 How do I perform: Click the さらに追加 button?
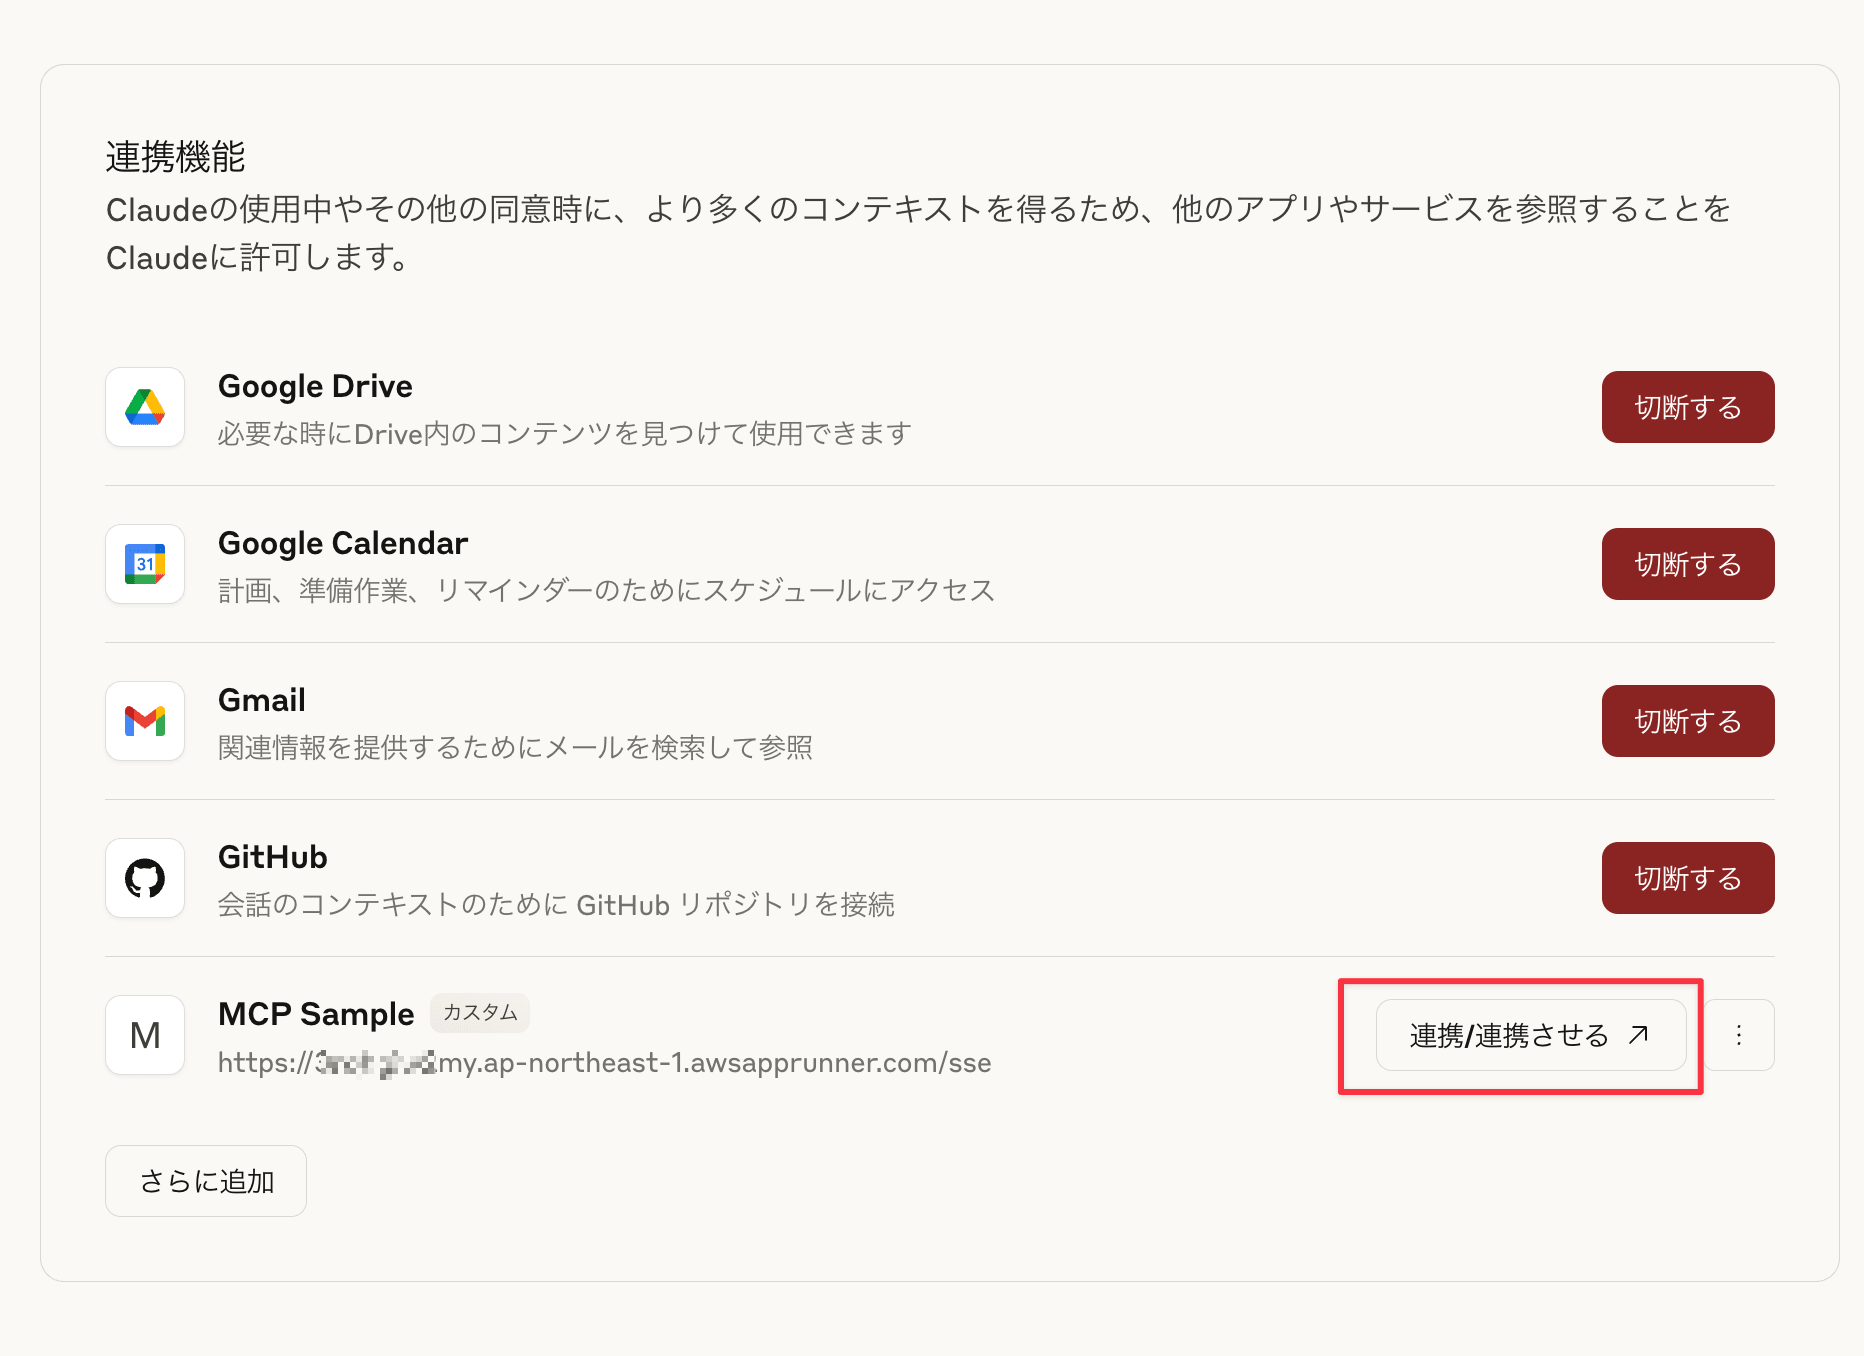click(206, 1181)
